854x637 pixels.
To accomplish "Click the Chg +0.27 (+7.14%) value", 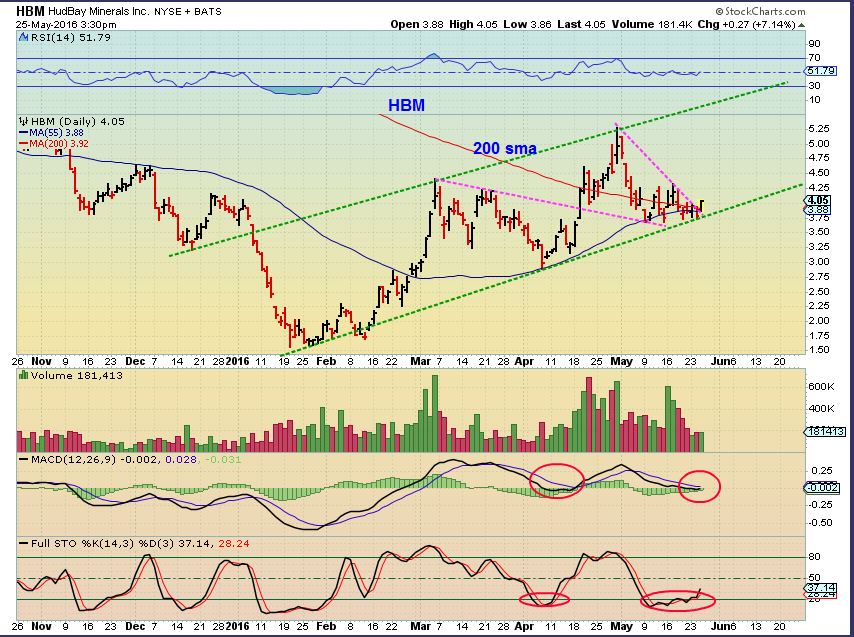I will pyautogui.click(x=747, y=24).
